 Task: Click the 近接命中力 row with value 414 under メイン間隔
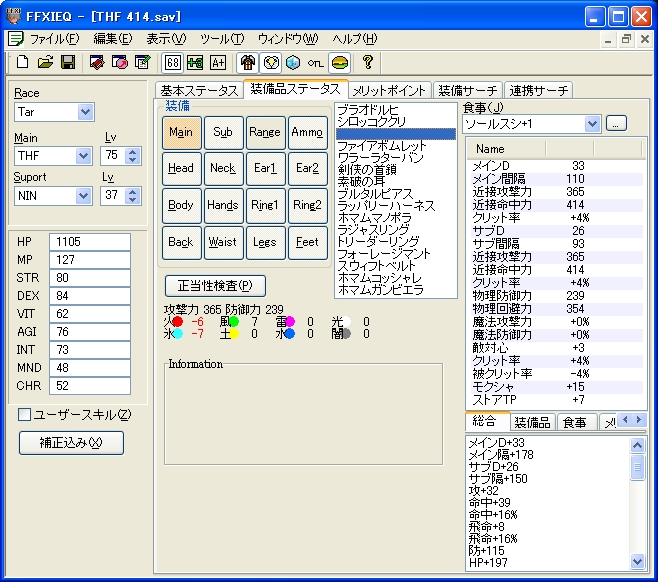pyautogui.click(x=556, y=205)
